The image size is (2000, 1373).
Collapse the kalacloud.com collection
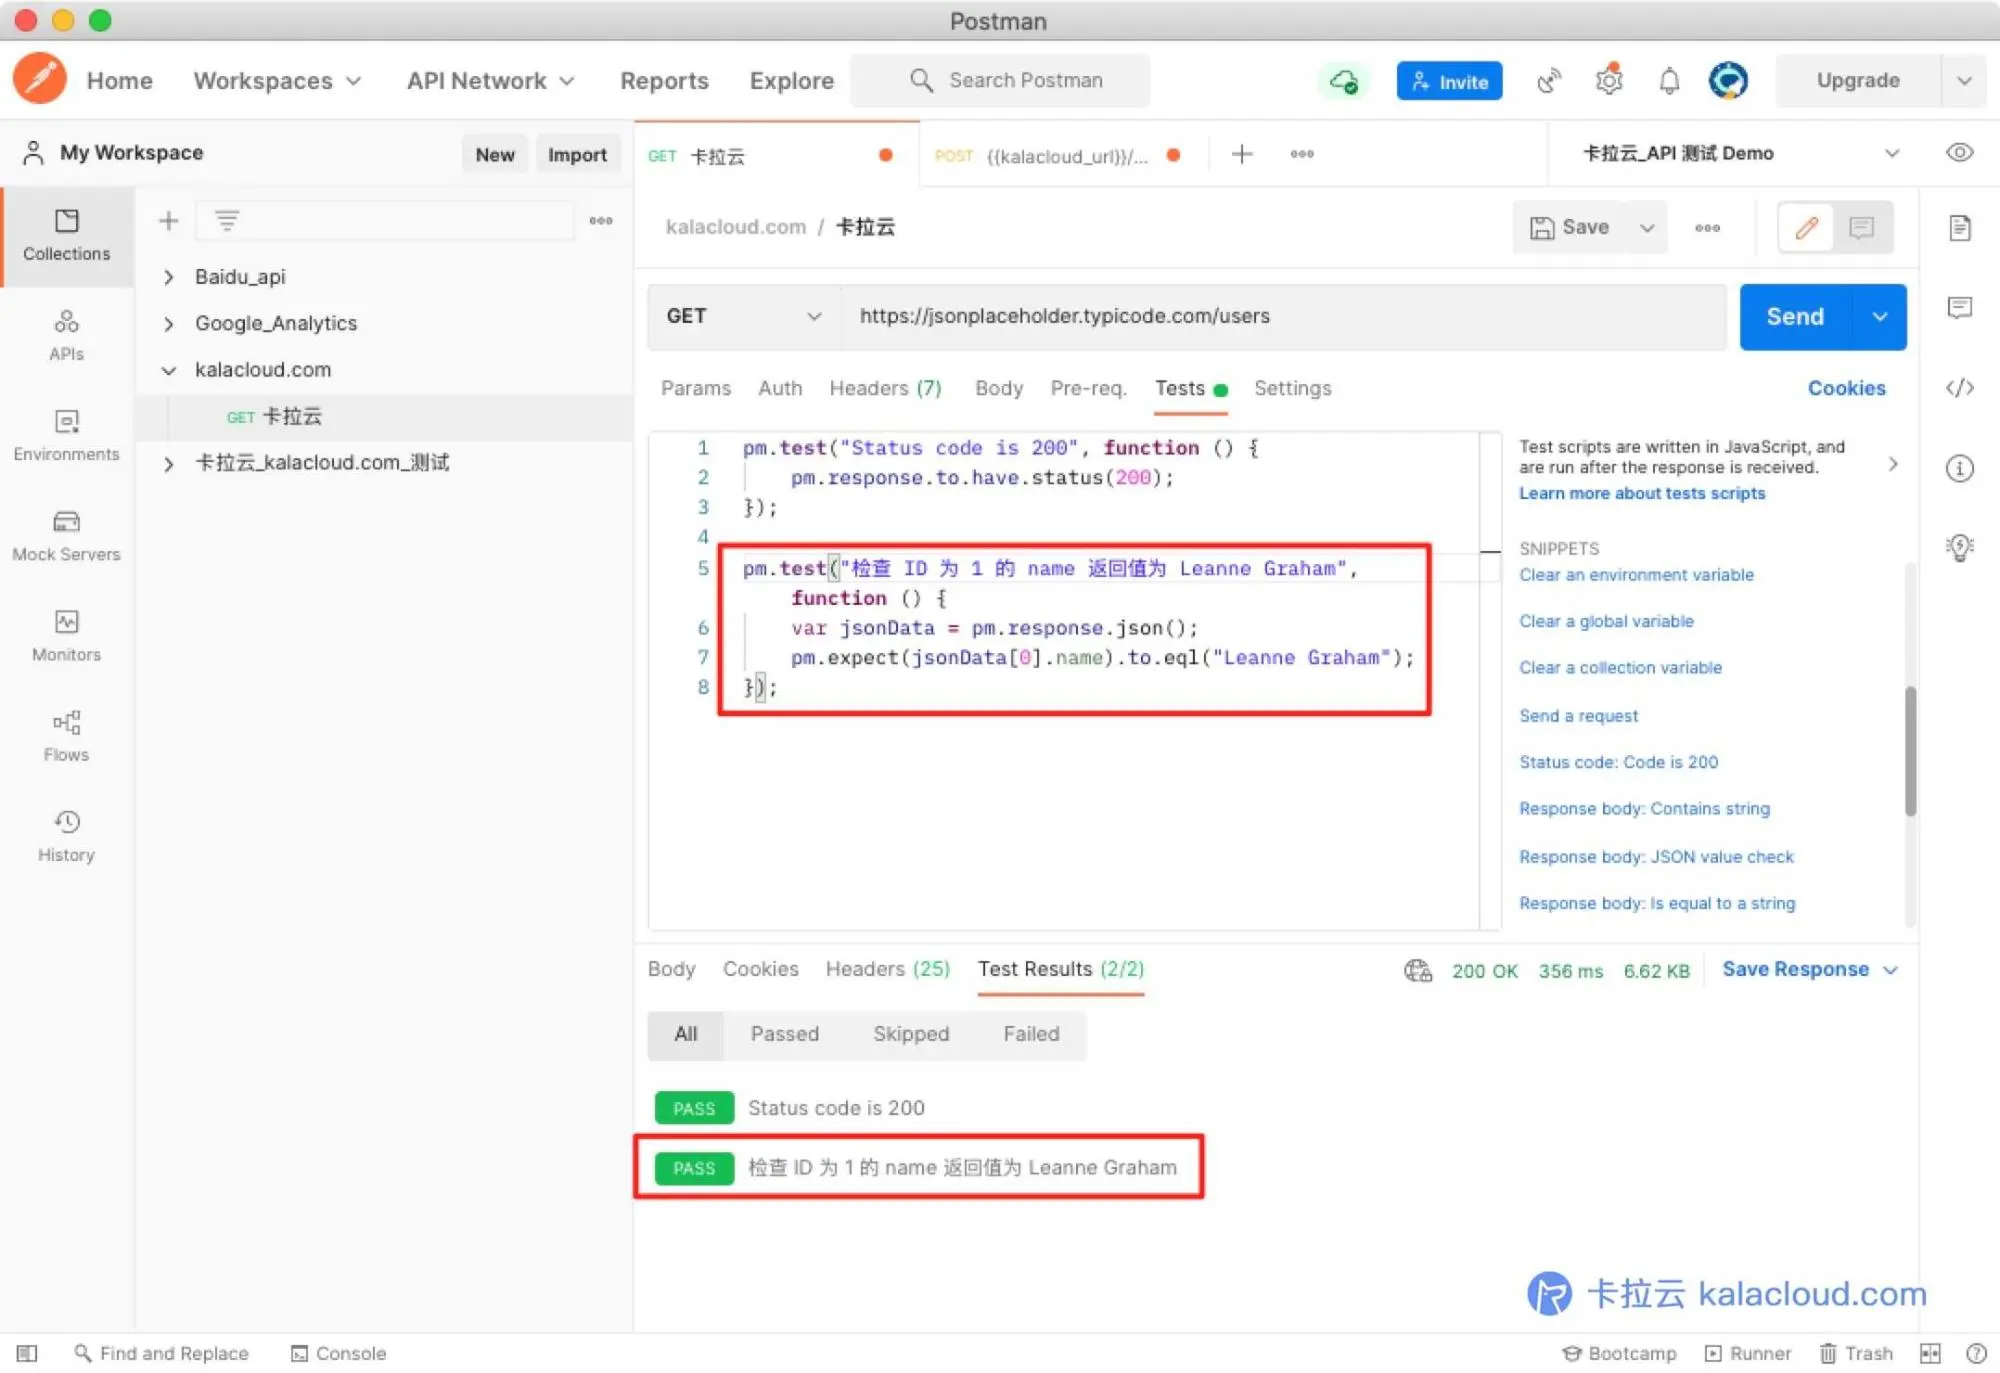coord(168,370)
